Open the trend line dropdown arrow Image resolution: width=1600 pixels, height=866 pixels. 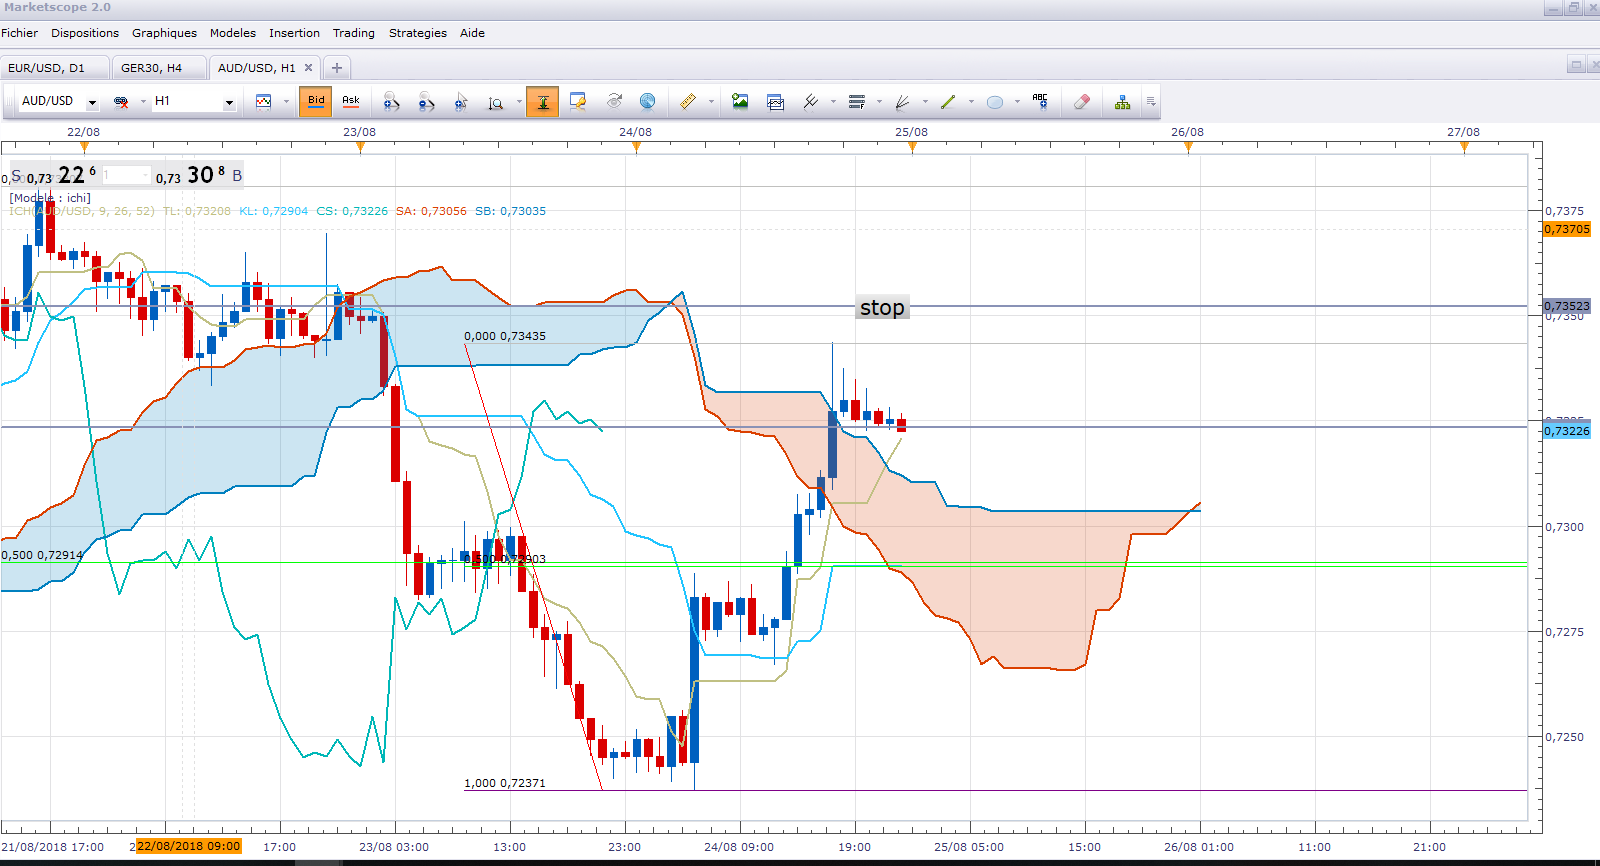pyautogui.click(x=971, y=102)
